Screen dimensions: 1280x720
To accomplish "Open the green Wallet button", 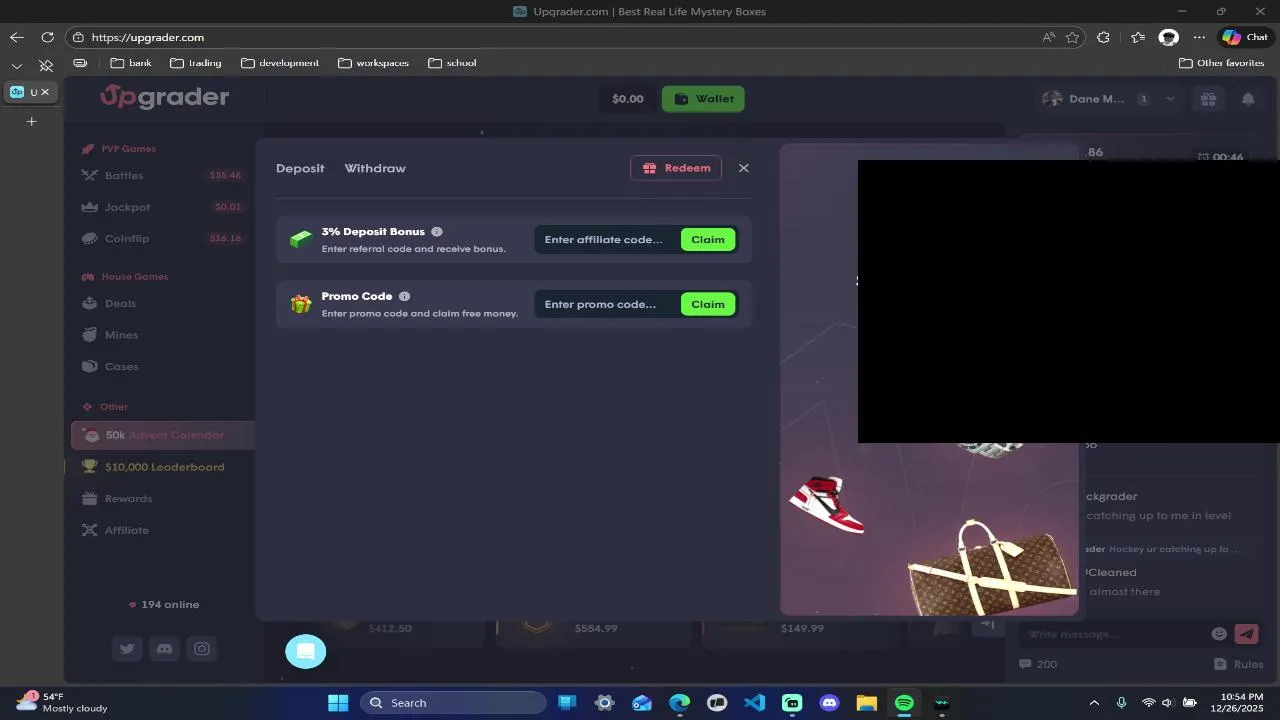I will (x=703, y=99).
